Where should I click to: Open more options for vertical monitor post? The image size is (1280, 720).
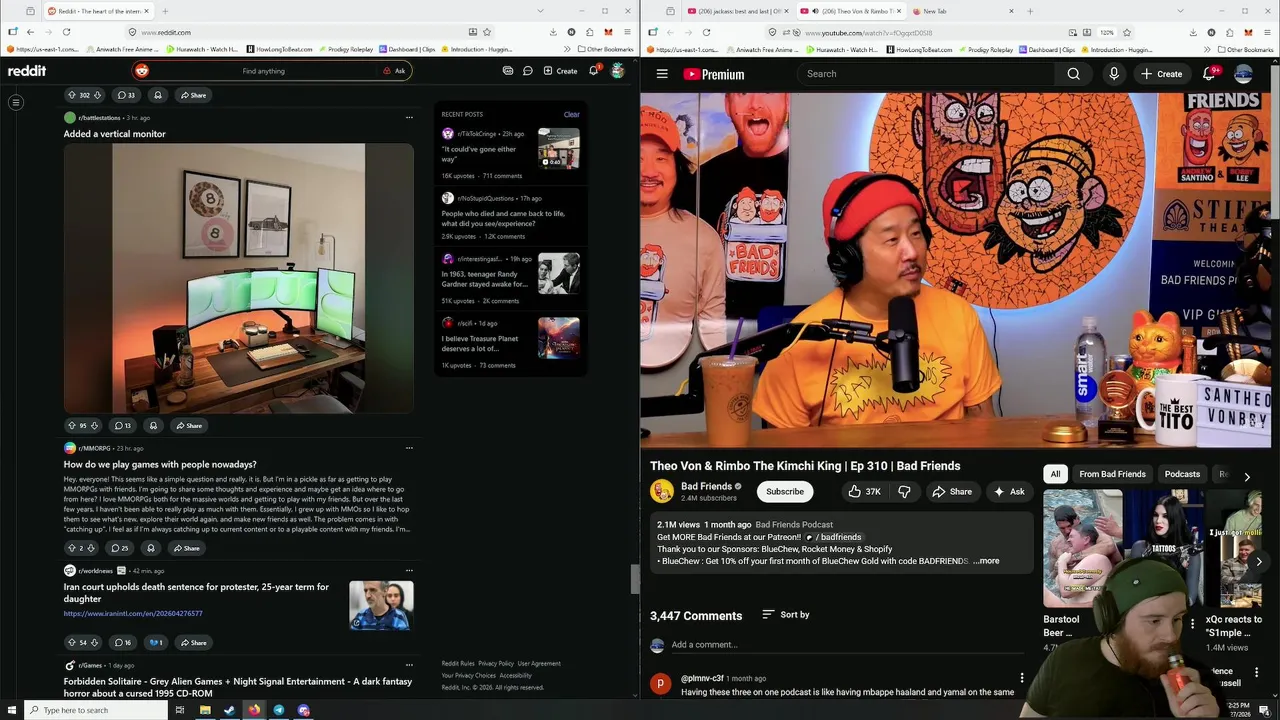tap(409, 118)
